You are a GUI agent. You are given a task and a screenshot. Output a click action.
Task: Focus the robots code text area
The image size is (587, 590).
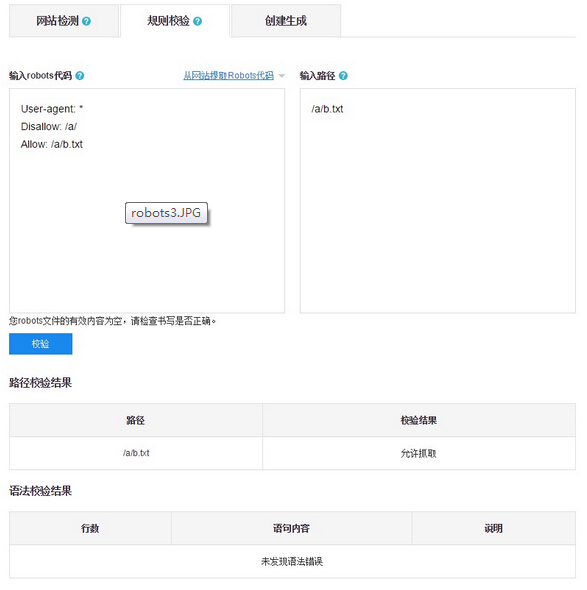coord(147,201)
